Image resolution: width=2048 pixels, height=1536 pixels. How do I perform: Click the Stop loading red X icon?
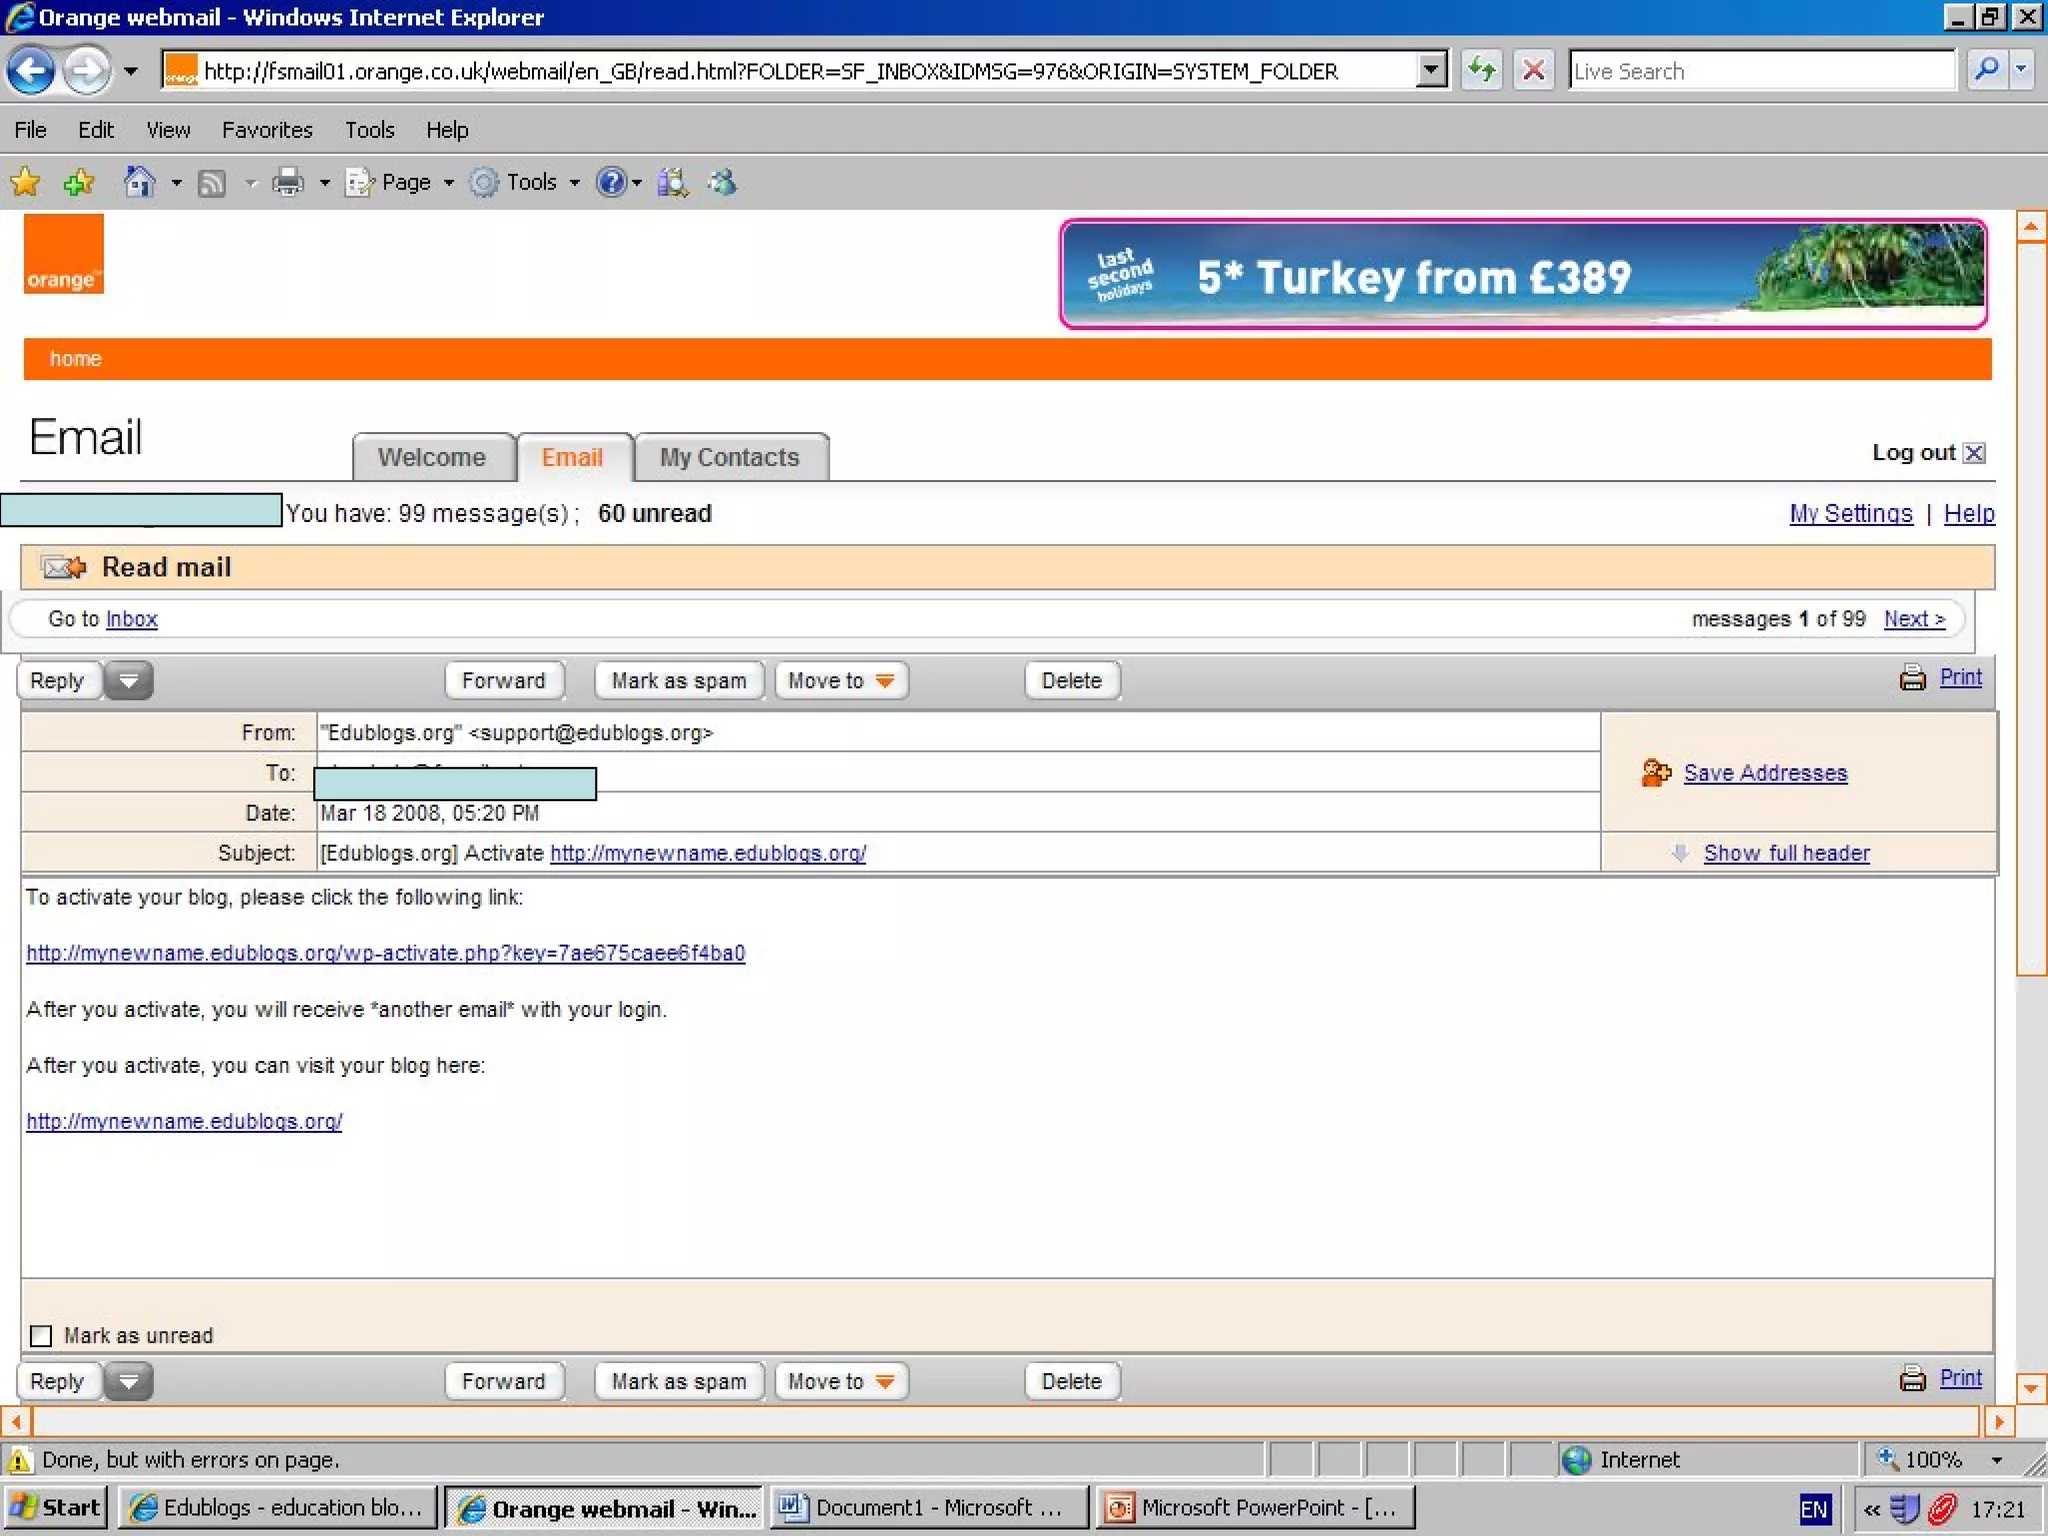point(1533,71)
